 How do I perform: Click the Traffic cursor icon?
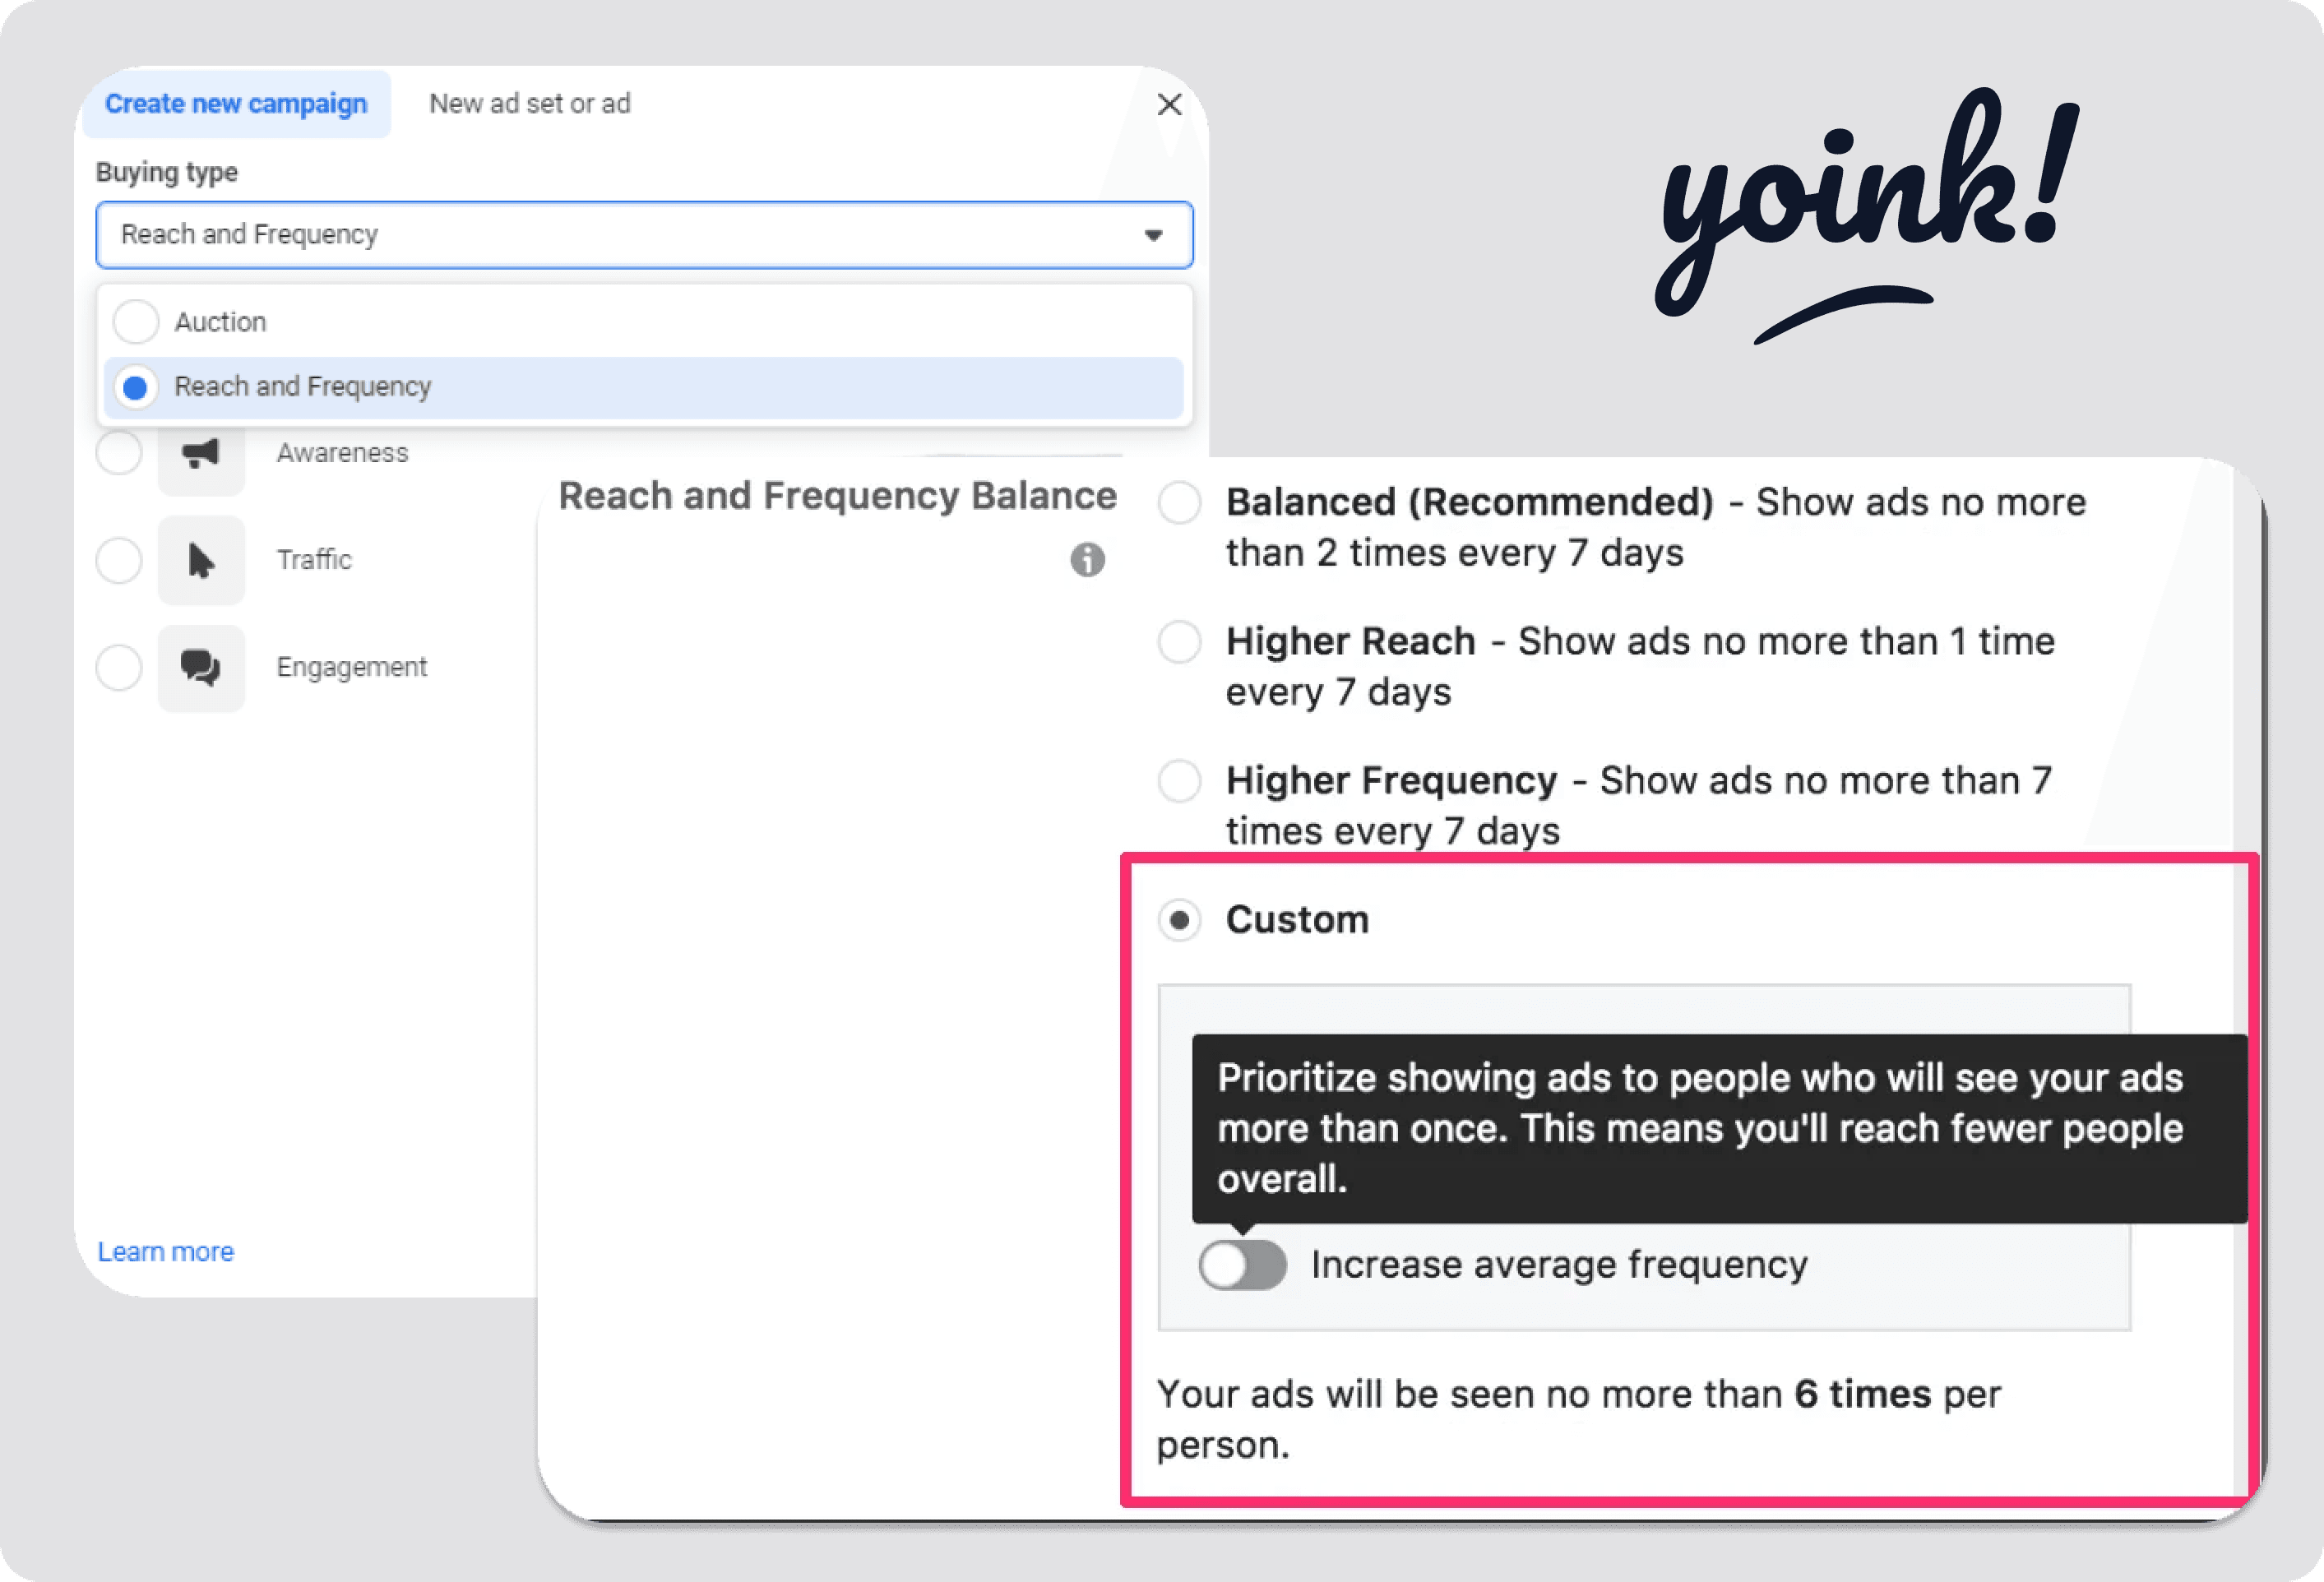[201, 560]
